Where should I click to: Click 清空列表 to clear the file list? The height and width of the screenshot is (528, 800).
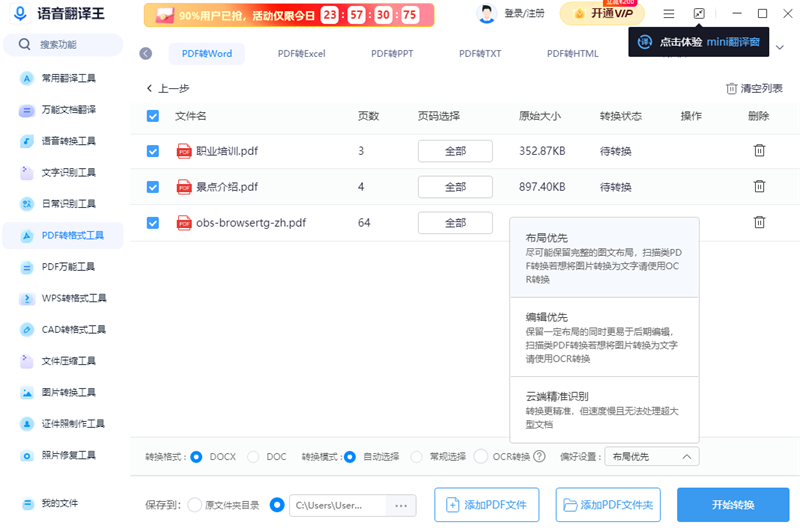[x=754, y=88]
